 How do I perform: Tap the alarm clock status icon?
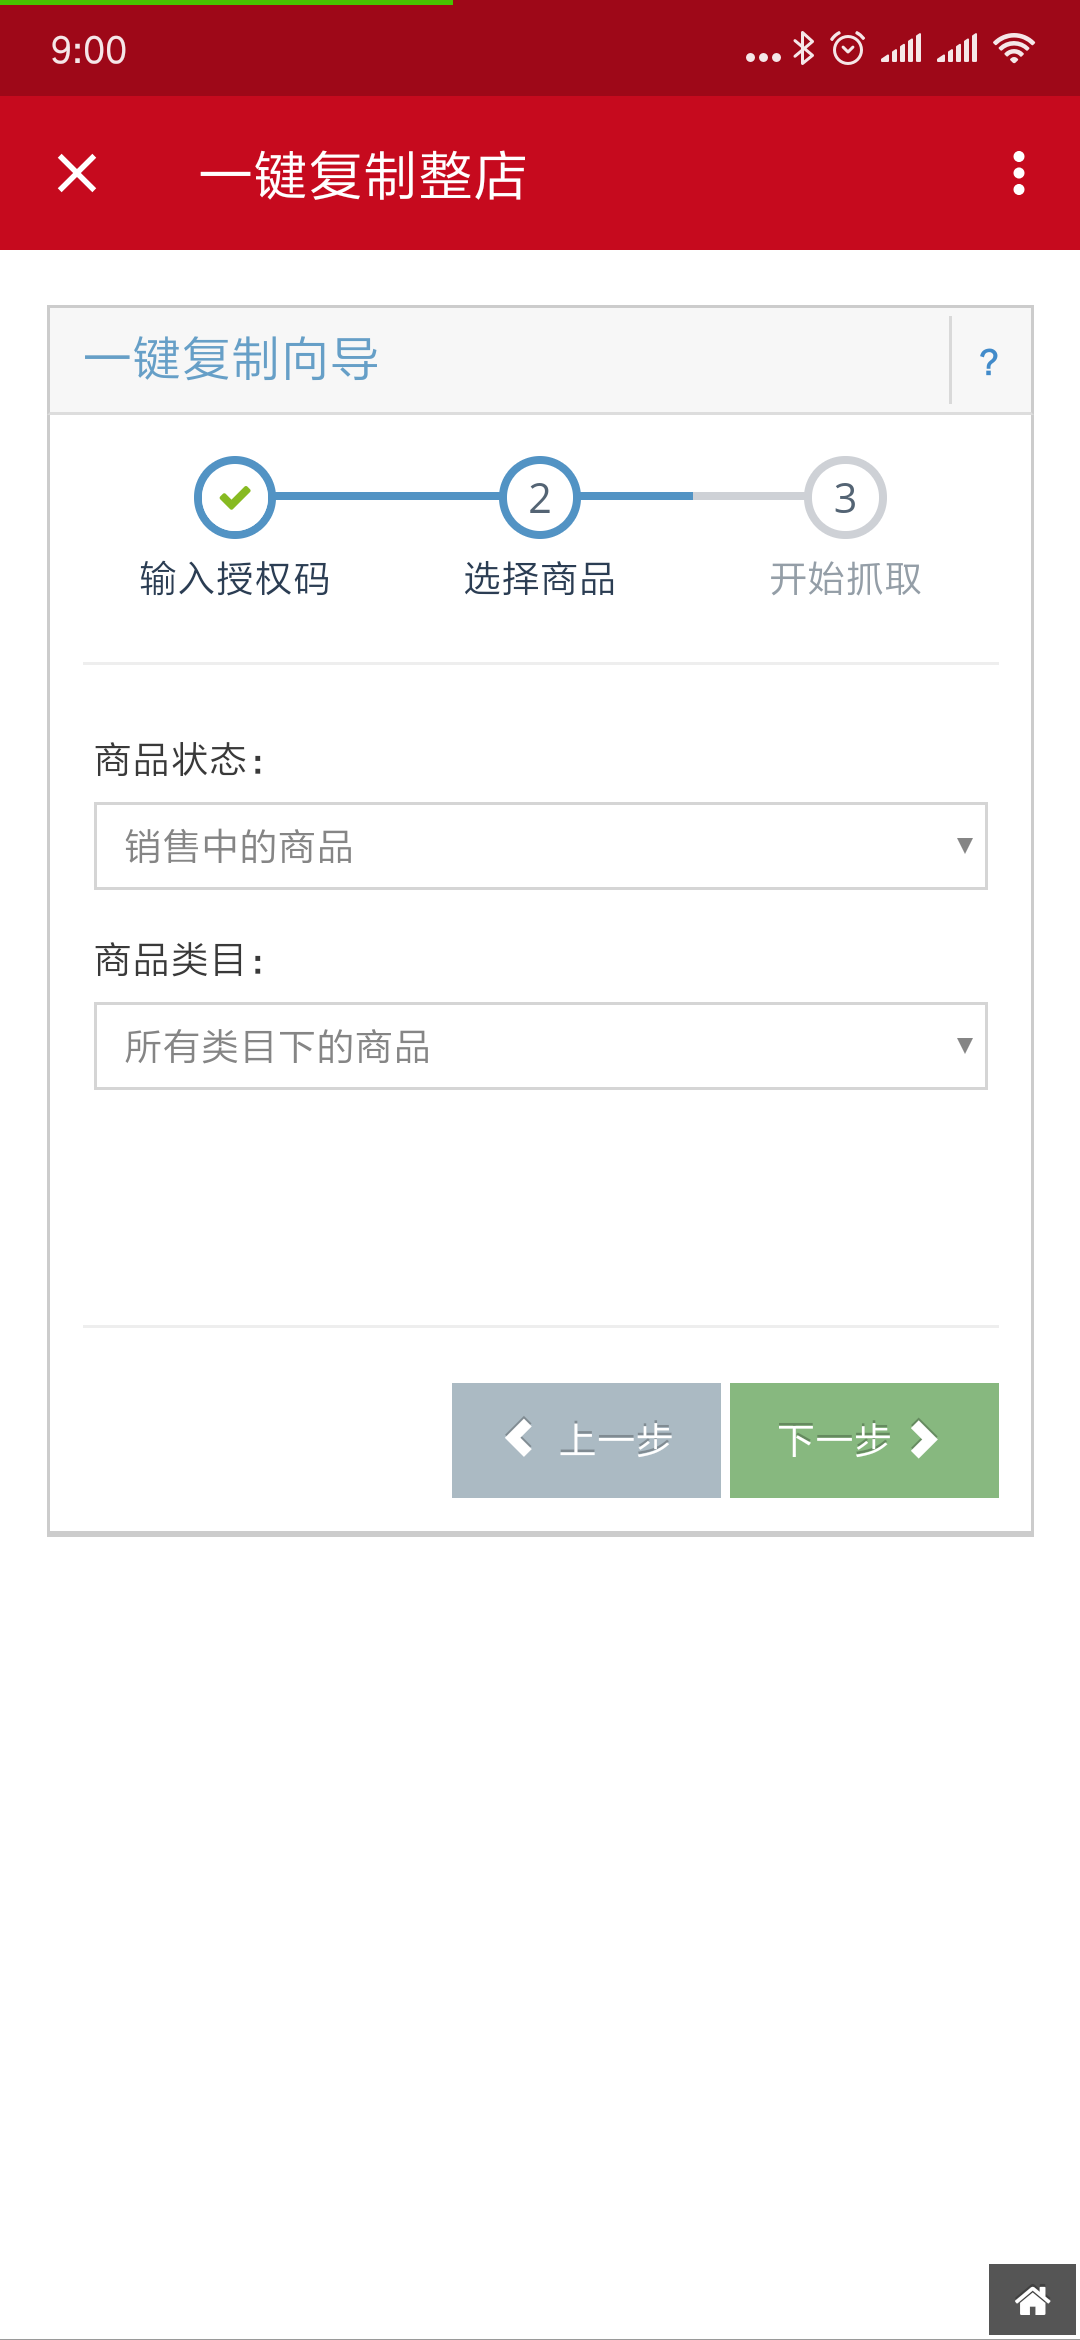(848, 48)
